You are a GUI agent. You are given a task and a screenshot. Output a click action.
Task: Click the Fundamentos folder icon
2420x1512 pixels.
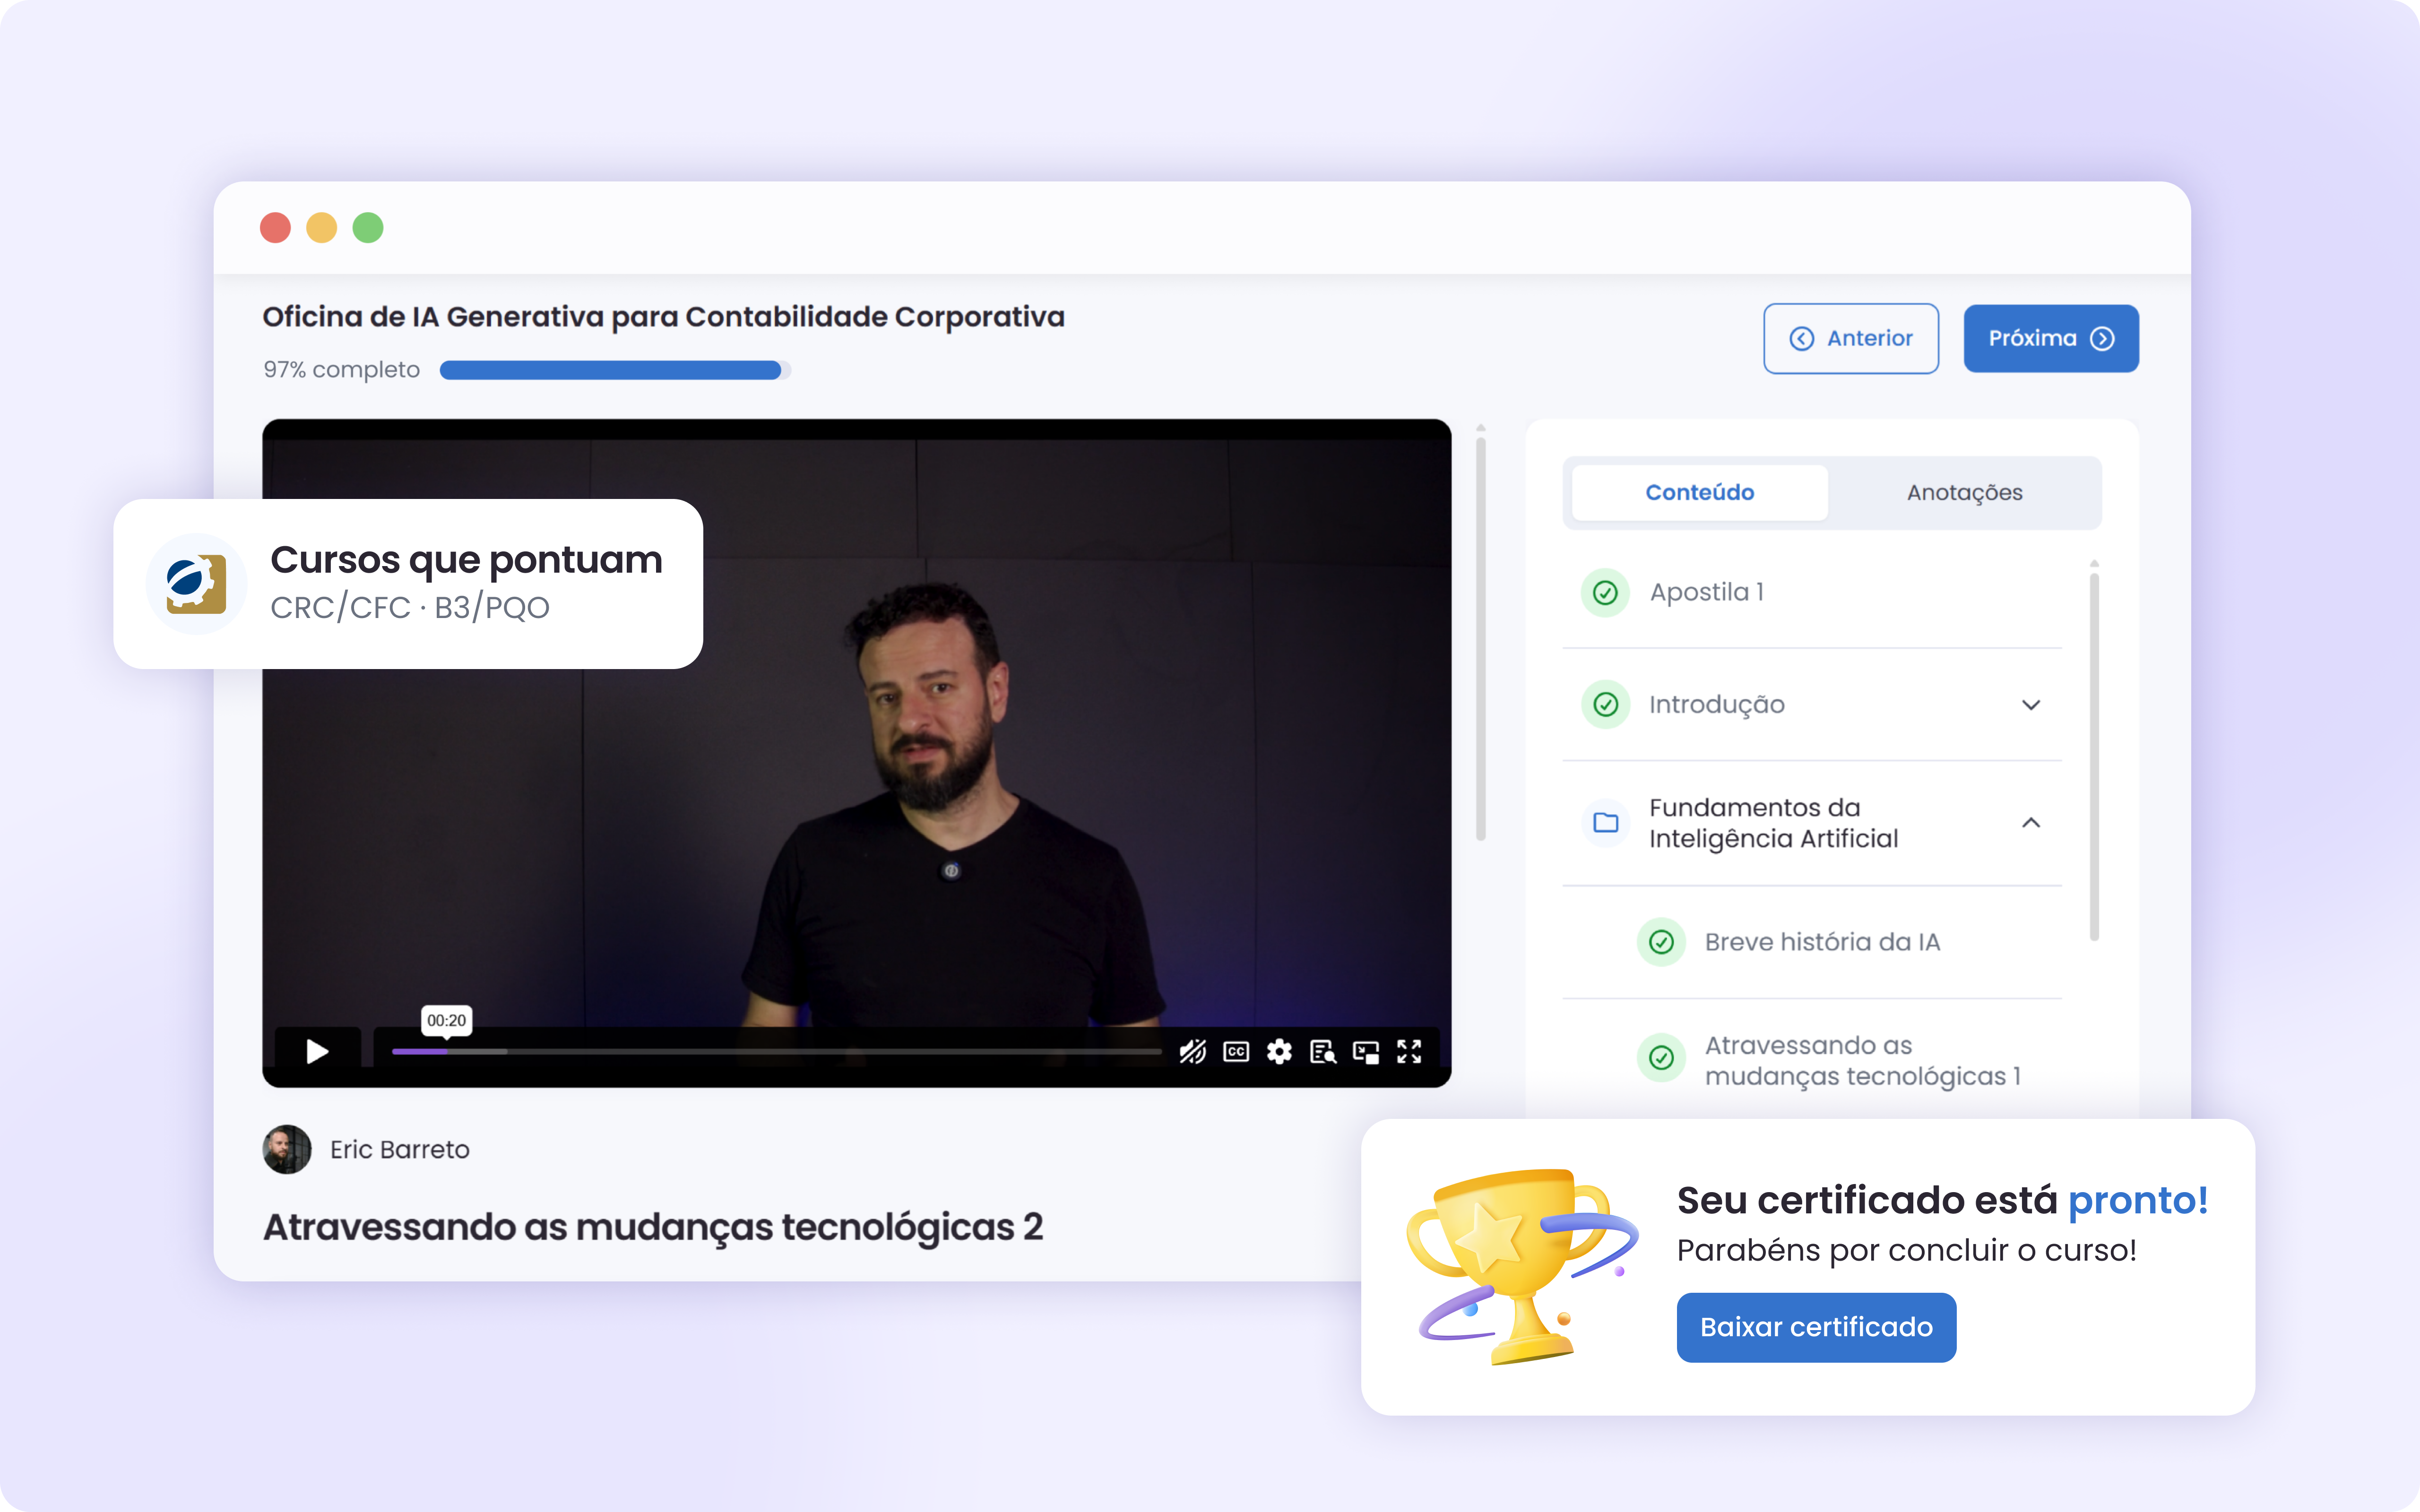pos(1606,822)
